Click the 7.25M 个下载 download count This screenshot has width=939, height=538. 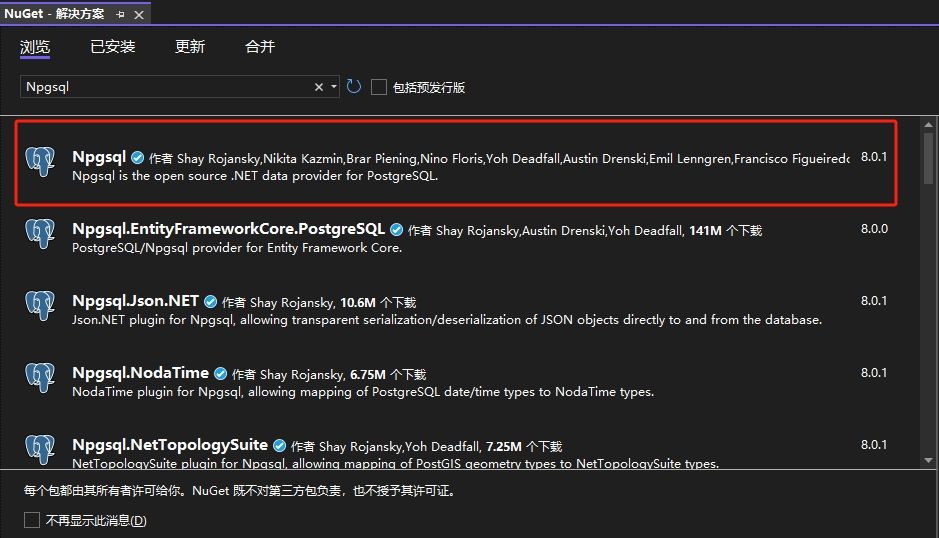(524, 446)
